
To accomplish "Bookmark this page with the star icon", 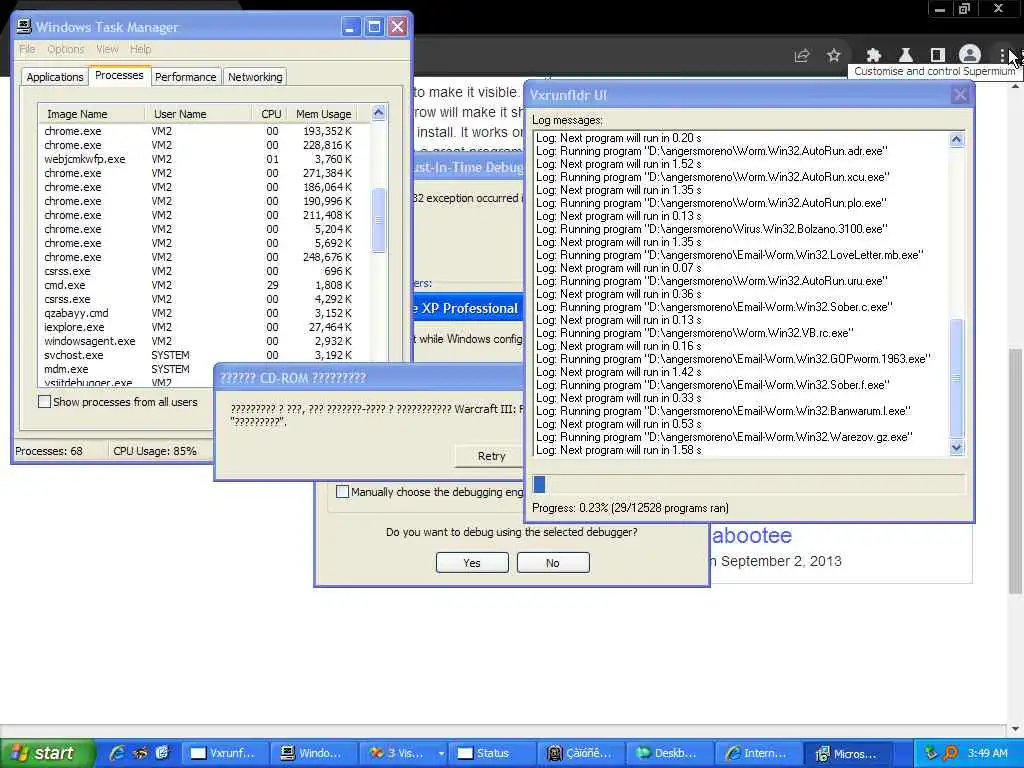I will [x=833, y=56].
